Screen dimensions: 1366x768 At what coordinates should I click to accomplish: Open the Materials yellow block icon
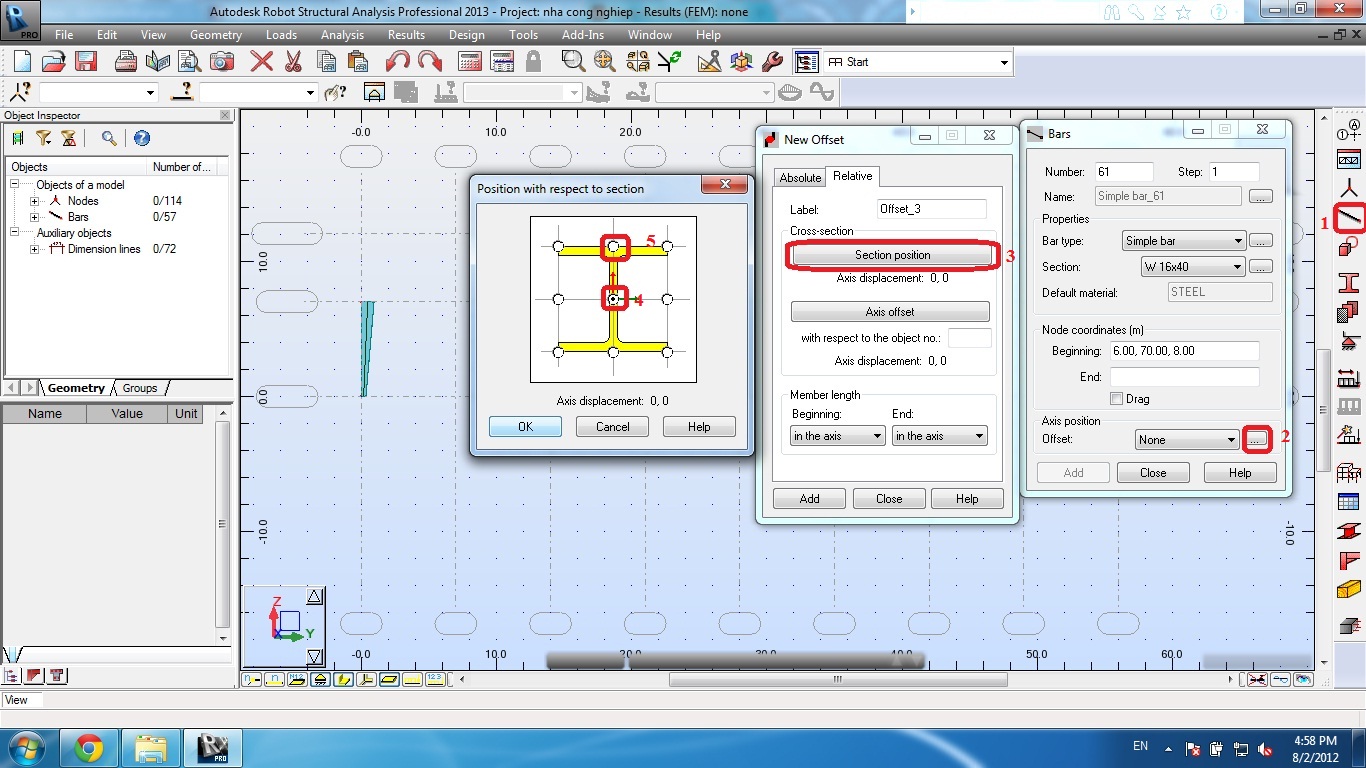1349,590
